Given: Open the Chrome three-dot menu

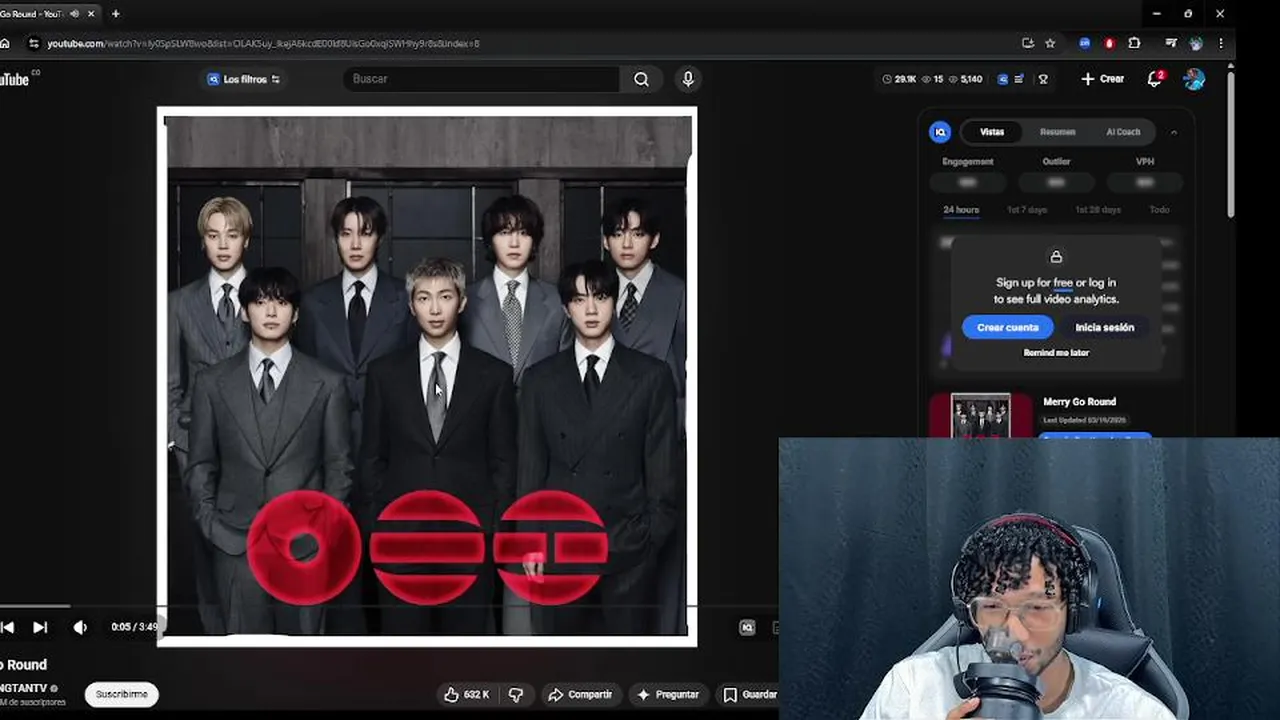Looking at the screenshot, I should pos(1221,43).
